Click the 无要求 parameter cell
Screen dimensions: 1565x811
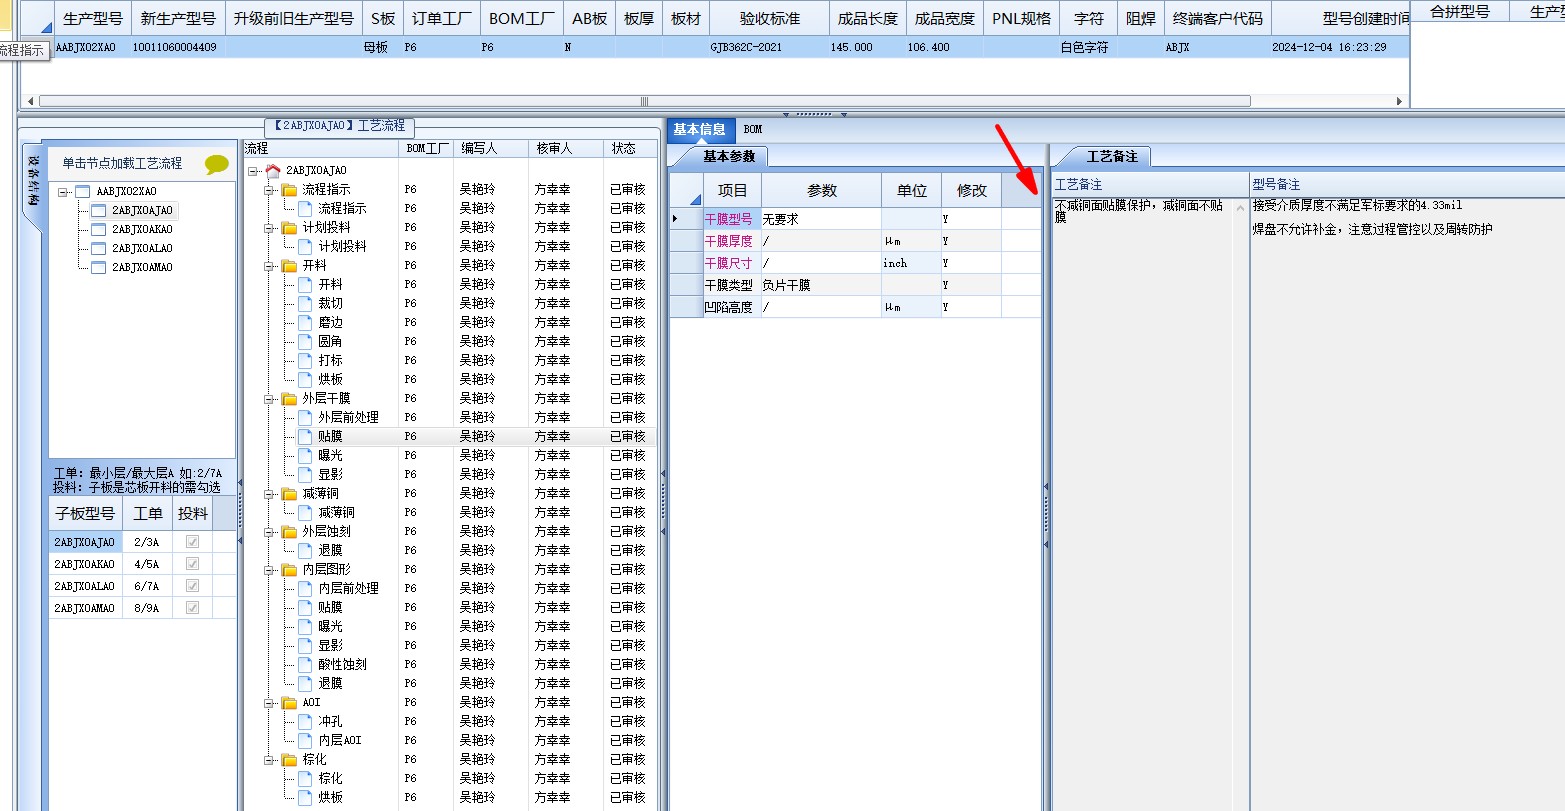821,219
